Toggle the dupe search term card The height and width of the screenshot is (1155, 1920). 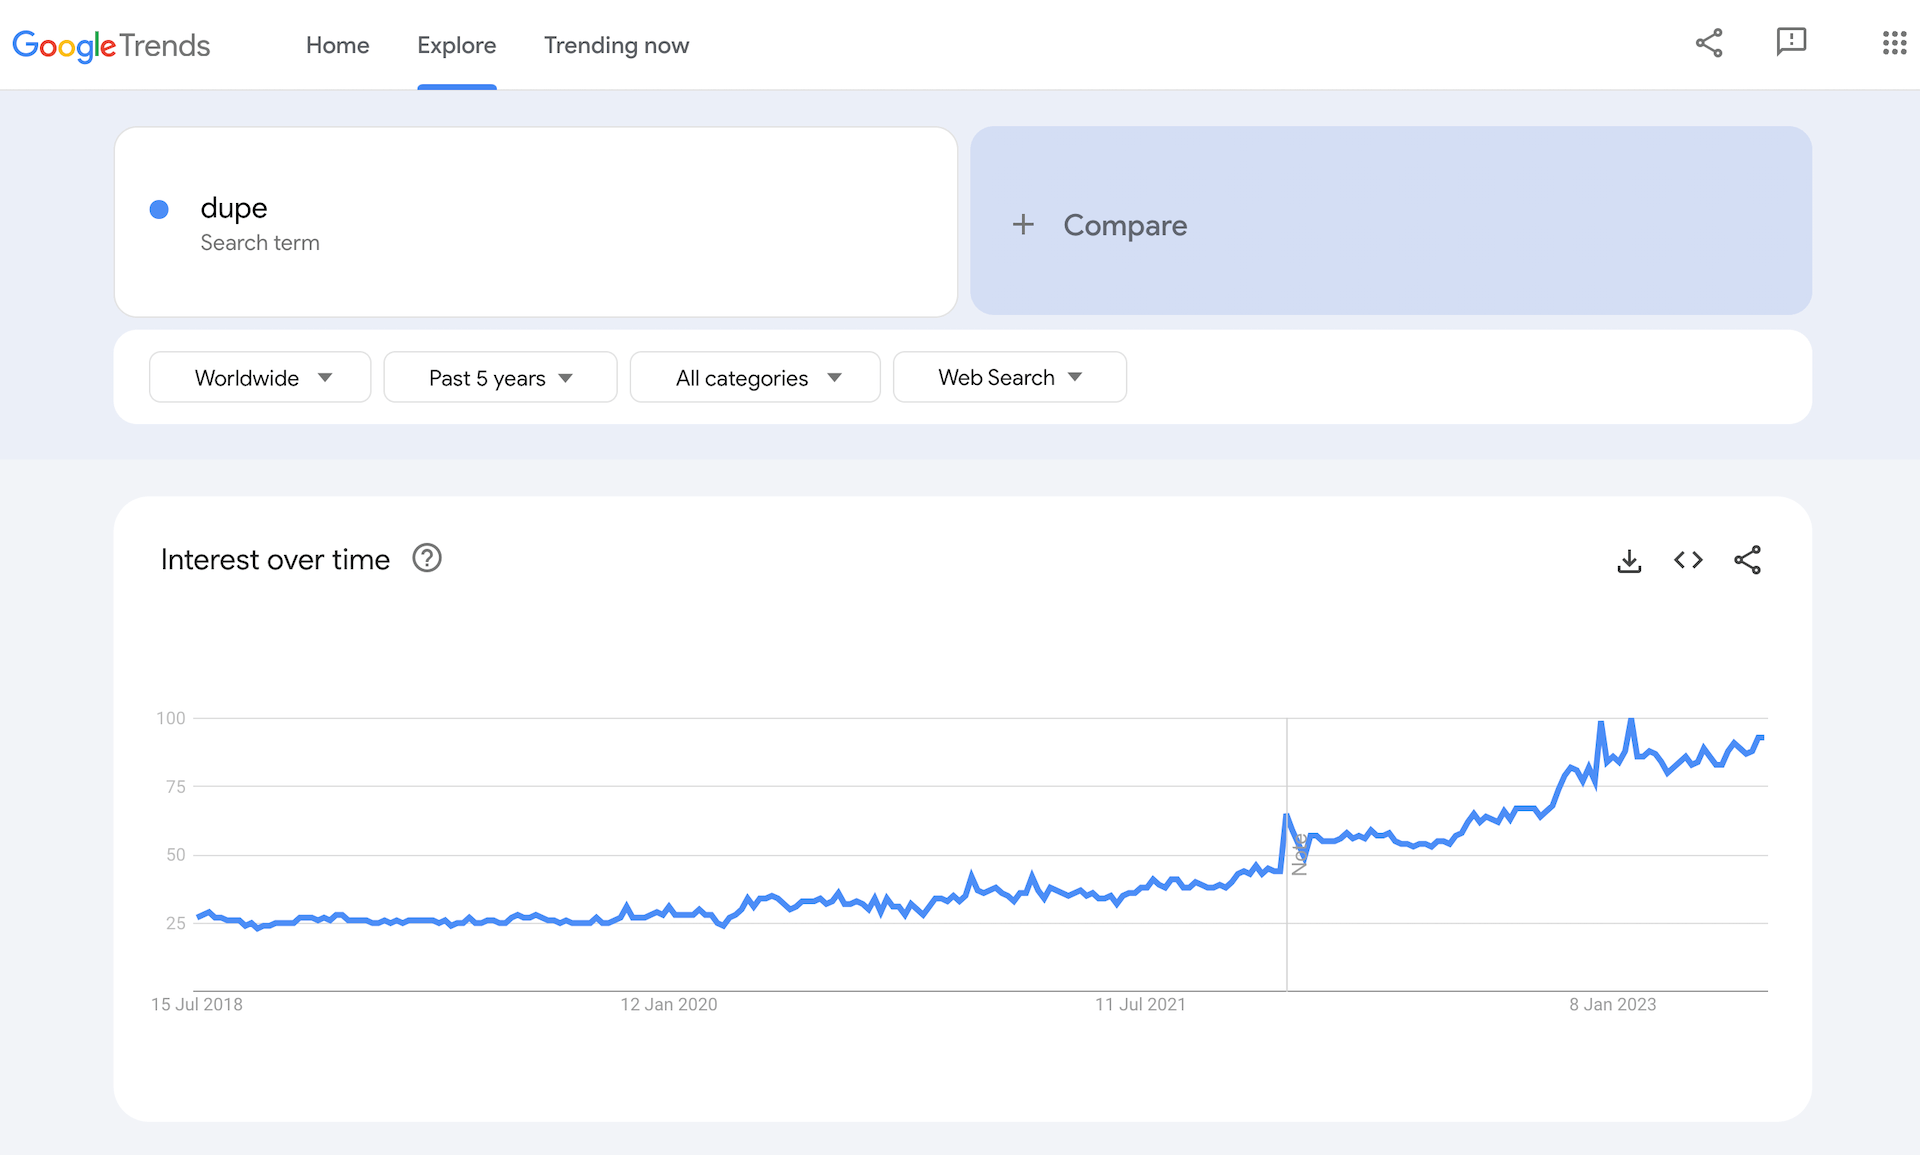[x=535, y=222]
